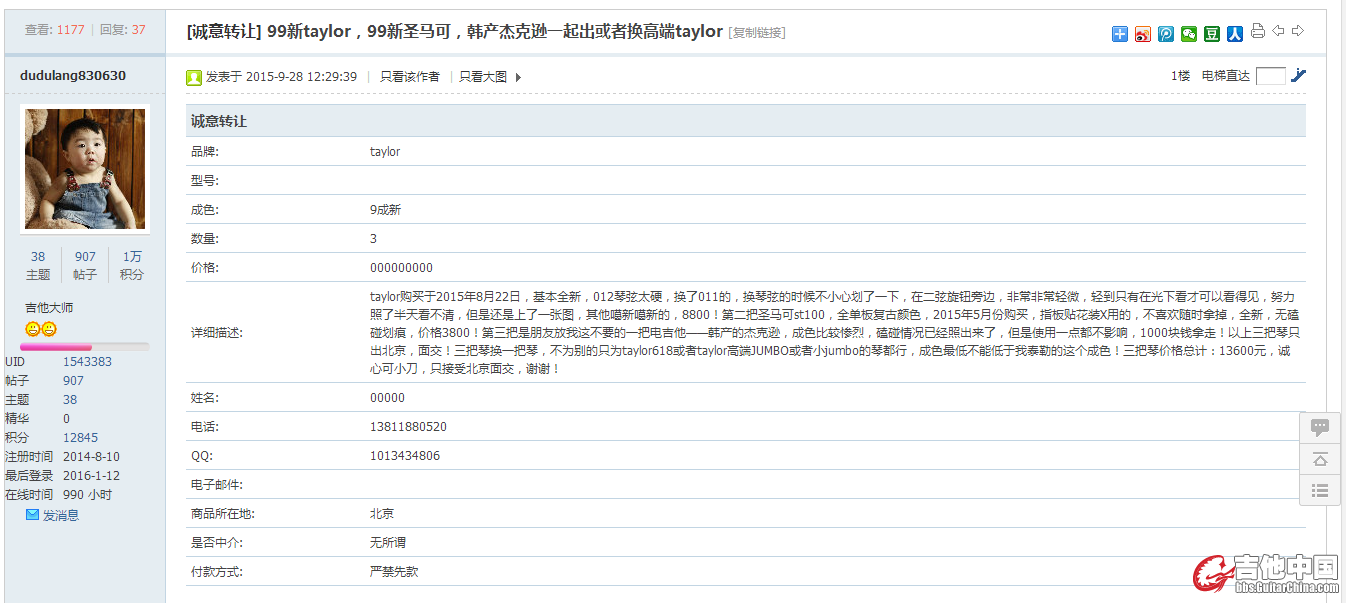Viewport: 1346px width, 603px height.
Task: Click UID 1543383 value
Action: point(87,362)
